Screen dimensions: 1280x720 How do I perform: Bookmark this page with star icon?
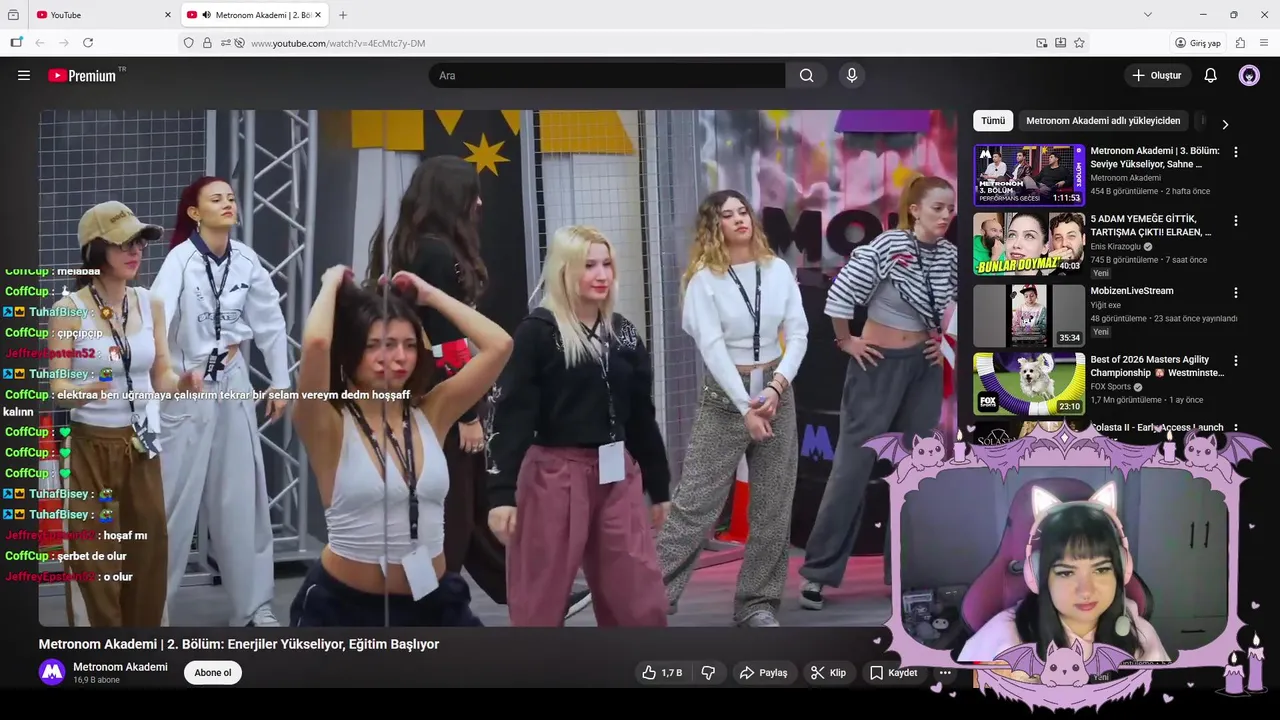coord(1079,43)
